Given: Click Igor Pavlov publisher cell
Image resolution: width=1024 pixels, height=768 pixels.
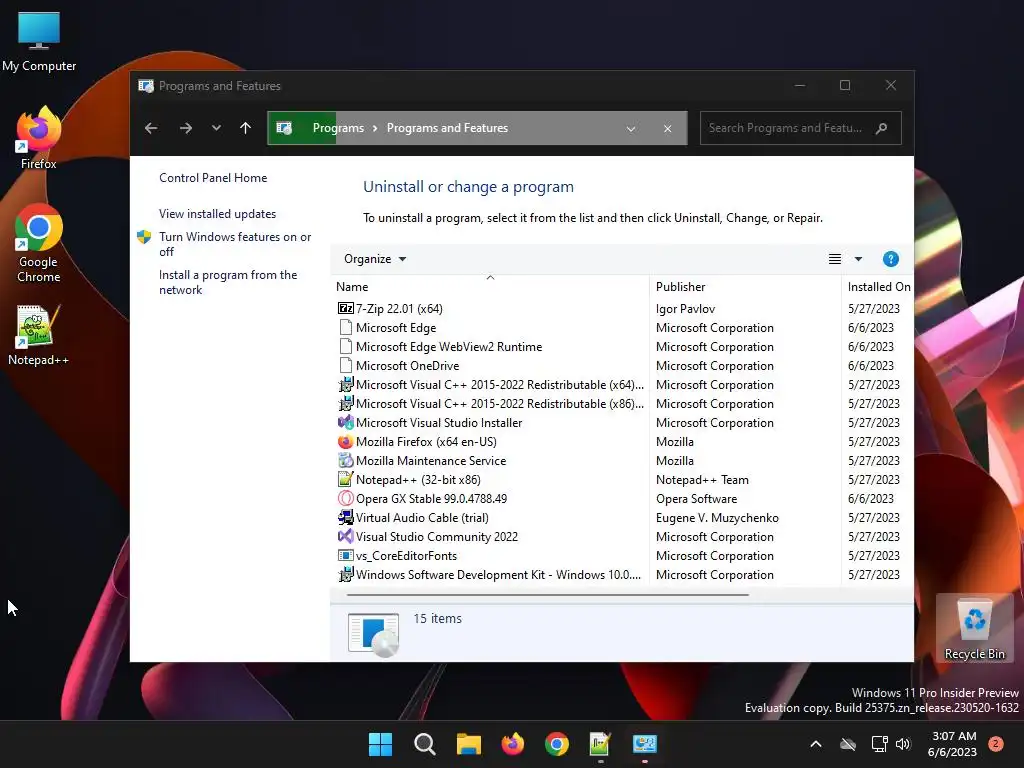Looking at the screenshot, I should pyautogui.click(x=685, y=308).
